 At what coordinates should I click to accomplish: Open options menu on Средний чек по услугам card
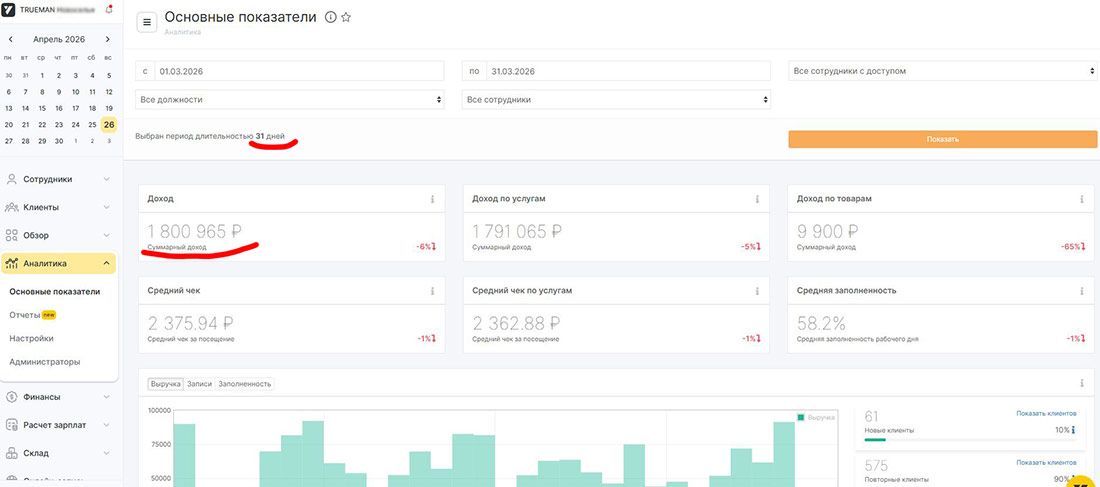pos(757,291)
